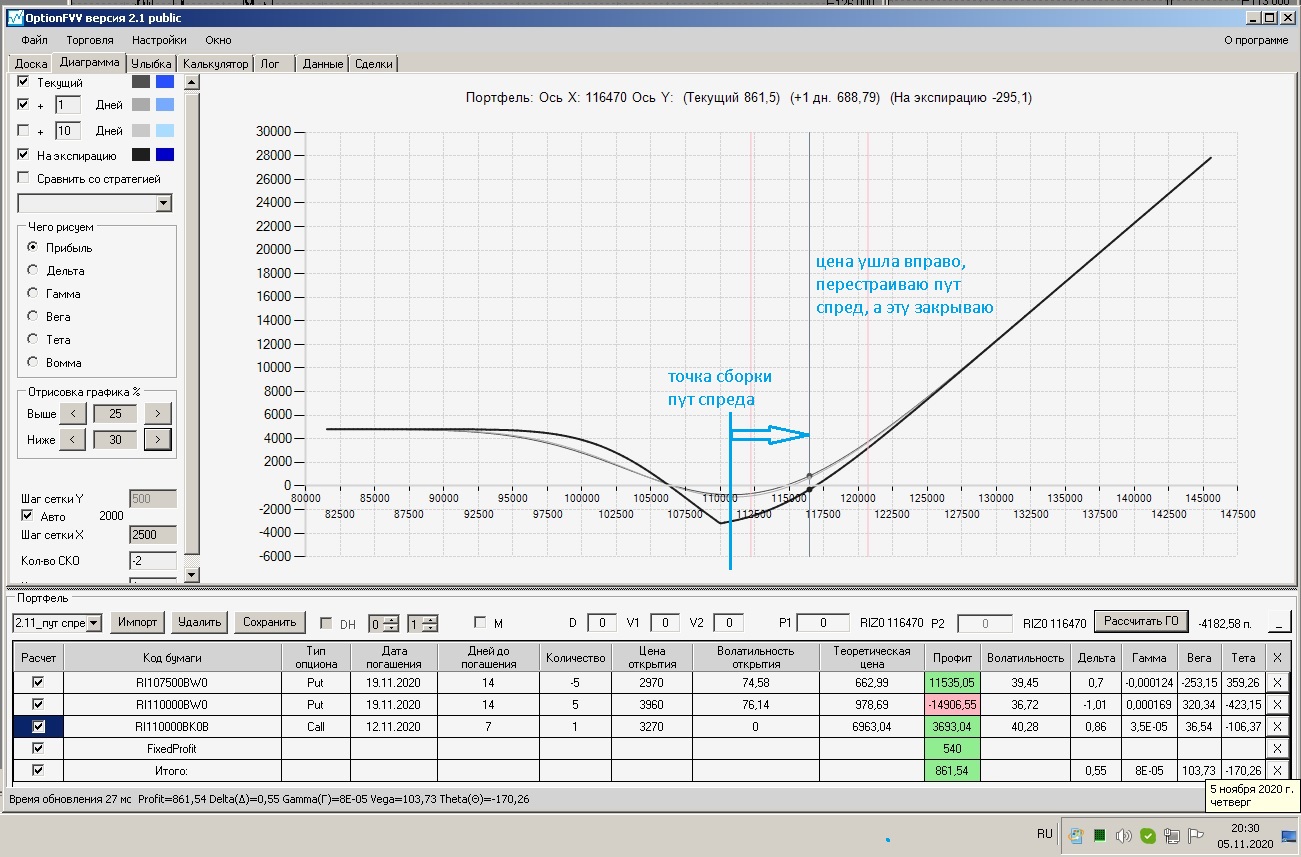Viewport: 1301px width, 857px height.
Task: Uncheck Расчет for RI110000BW0 row
Action: [38, 704]
